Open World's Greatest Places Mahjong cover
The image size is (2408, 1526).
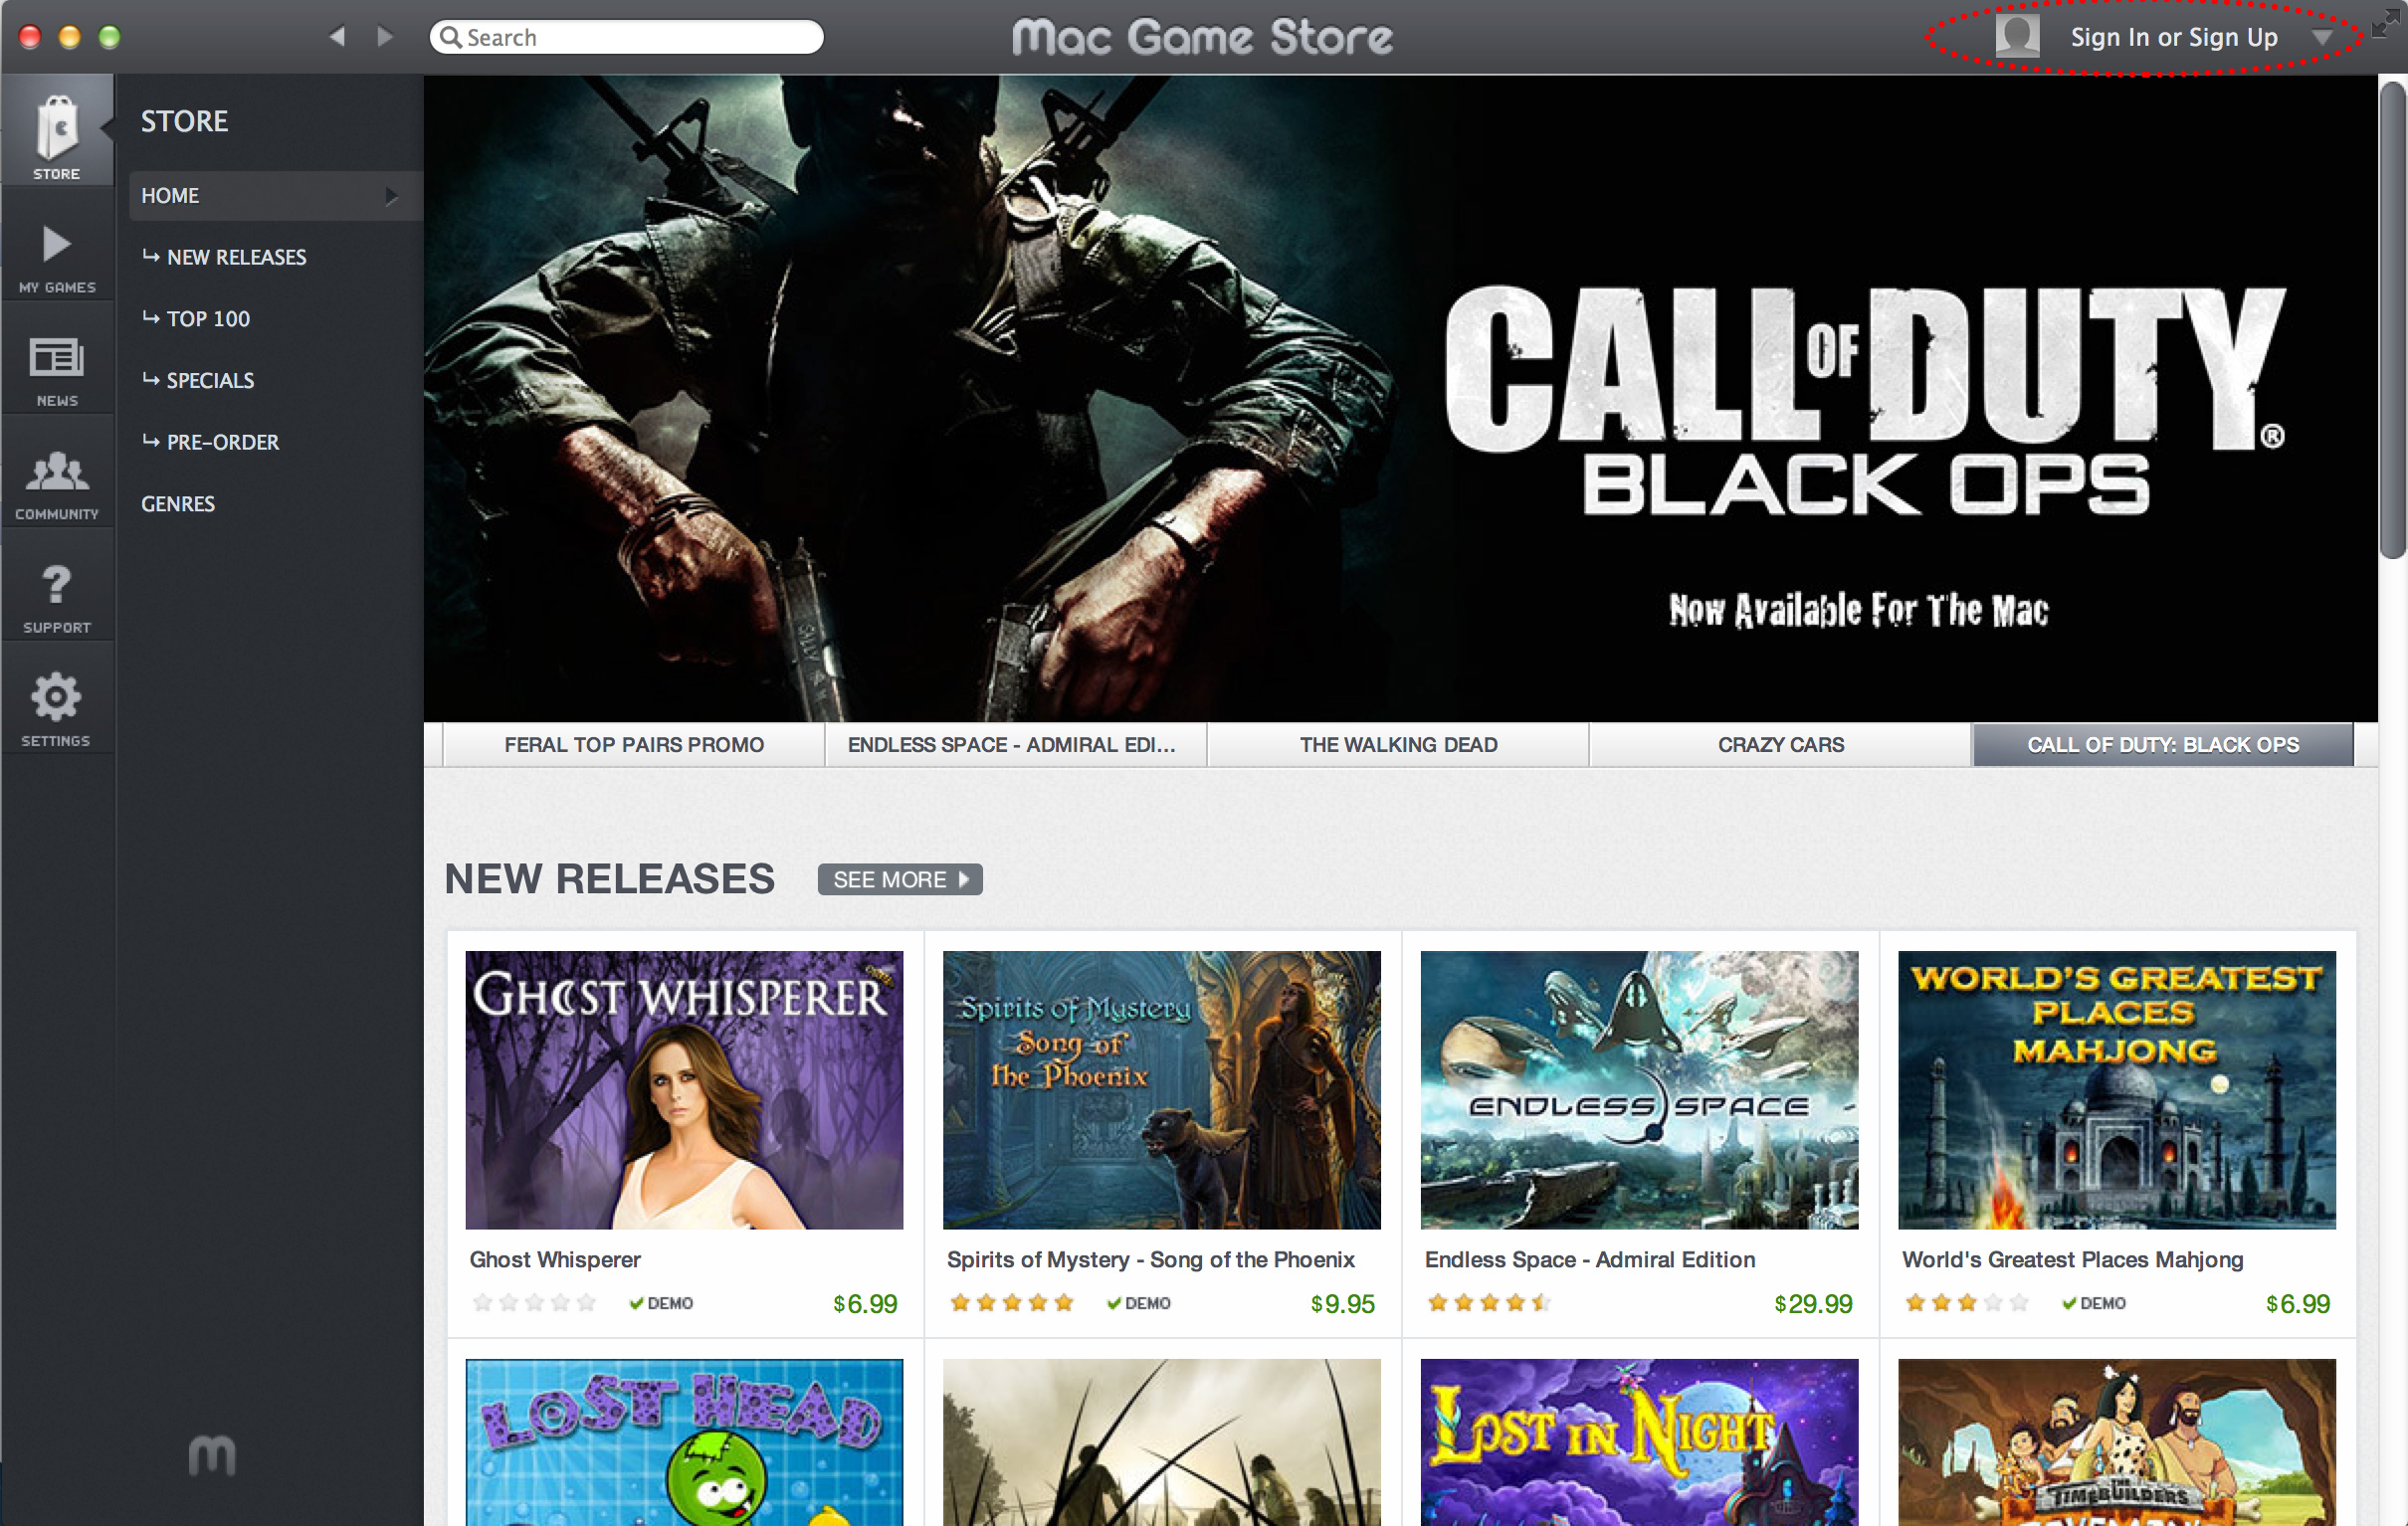tap(2117, 1090)
